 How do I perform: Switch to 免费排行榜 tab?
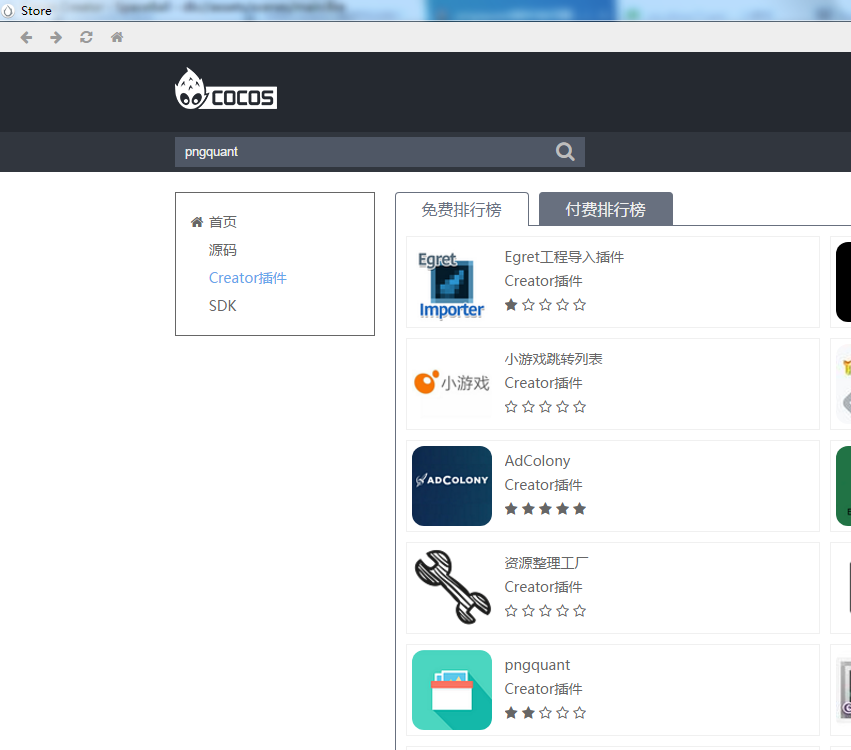[461, 209]
